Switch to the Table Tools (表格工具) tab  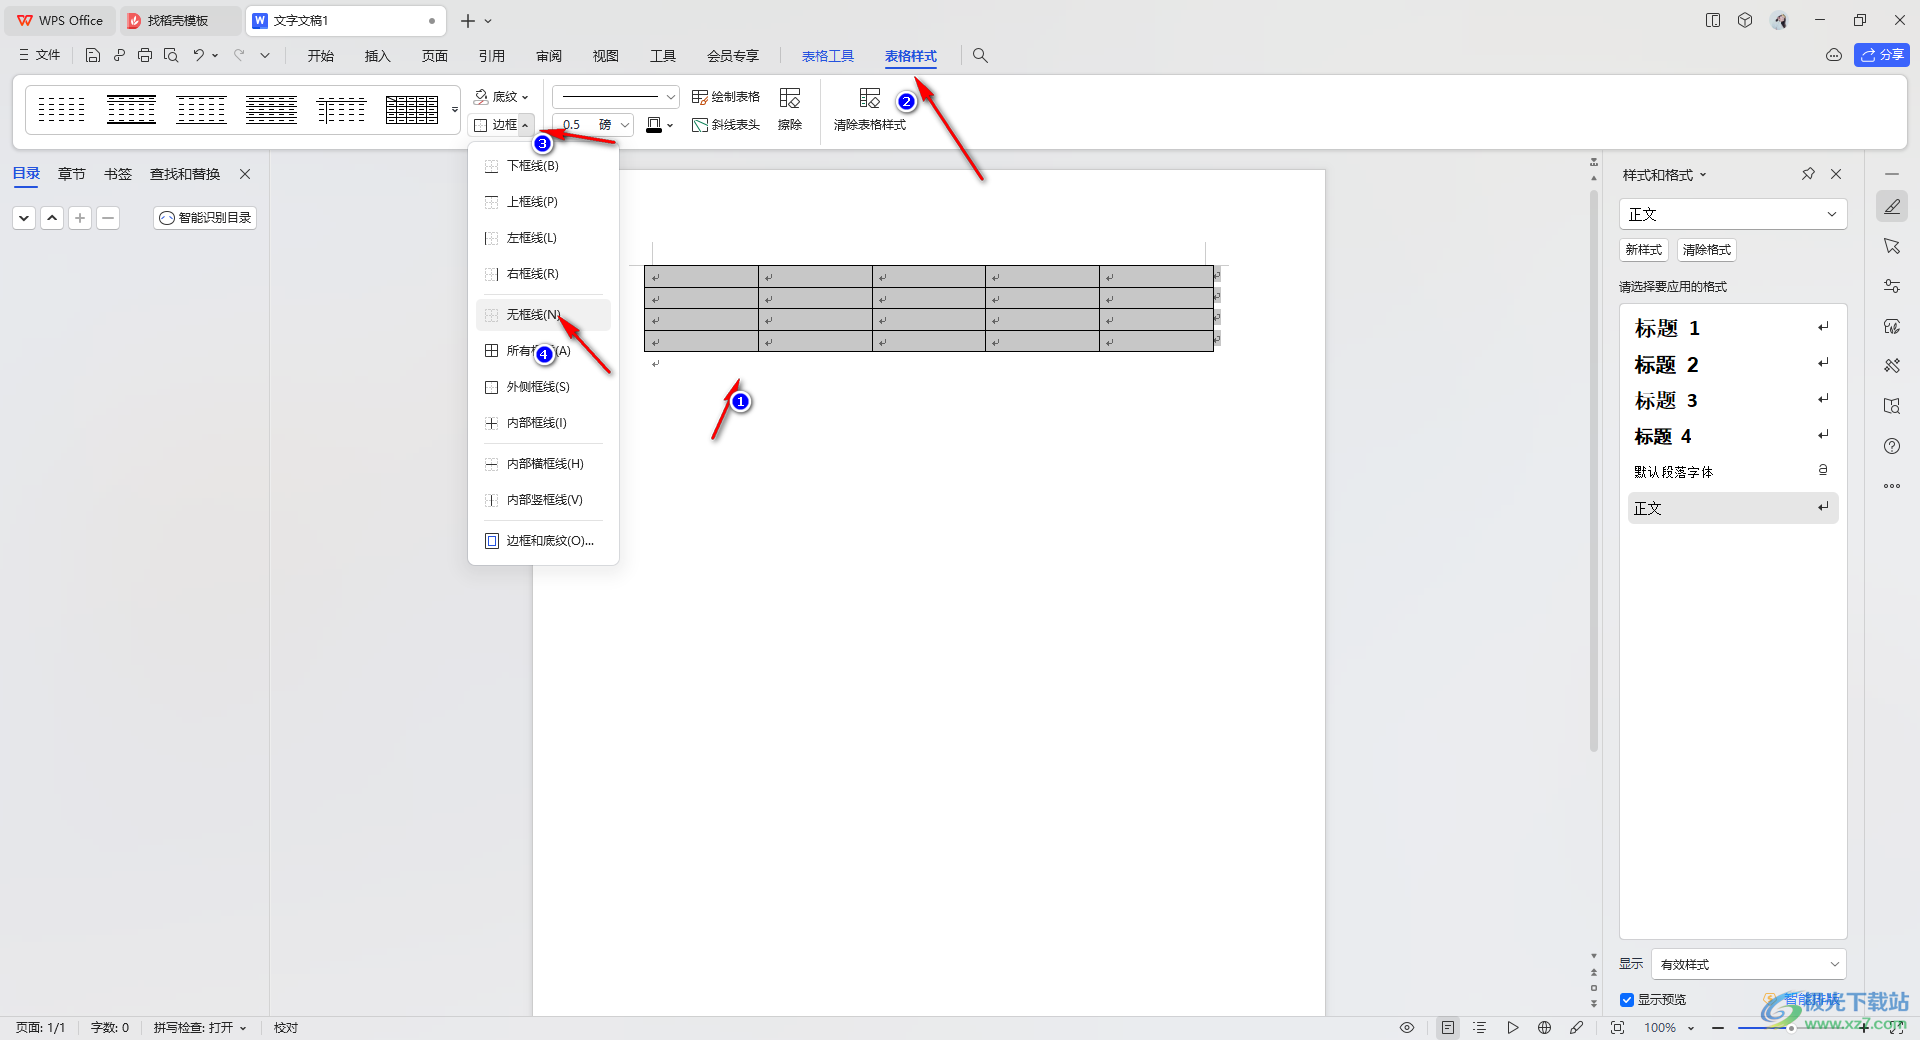[x=828, y=56]
